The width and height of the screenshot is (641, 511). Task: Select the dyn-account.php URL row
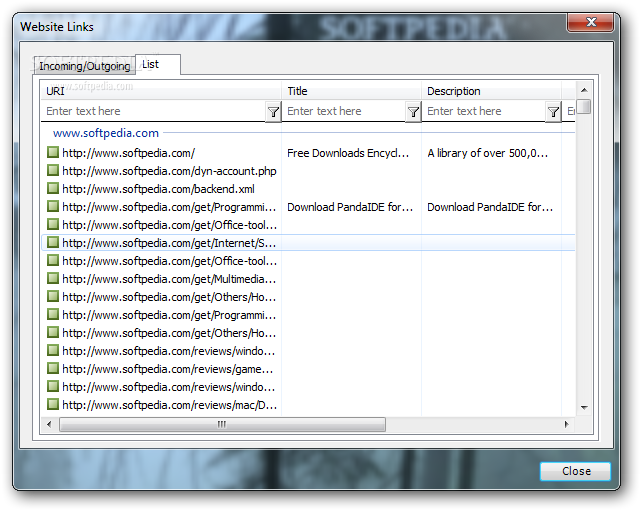(x=308, y=171)
